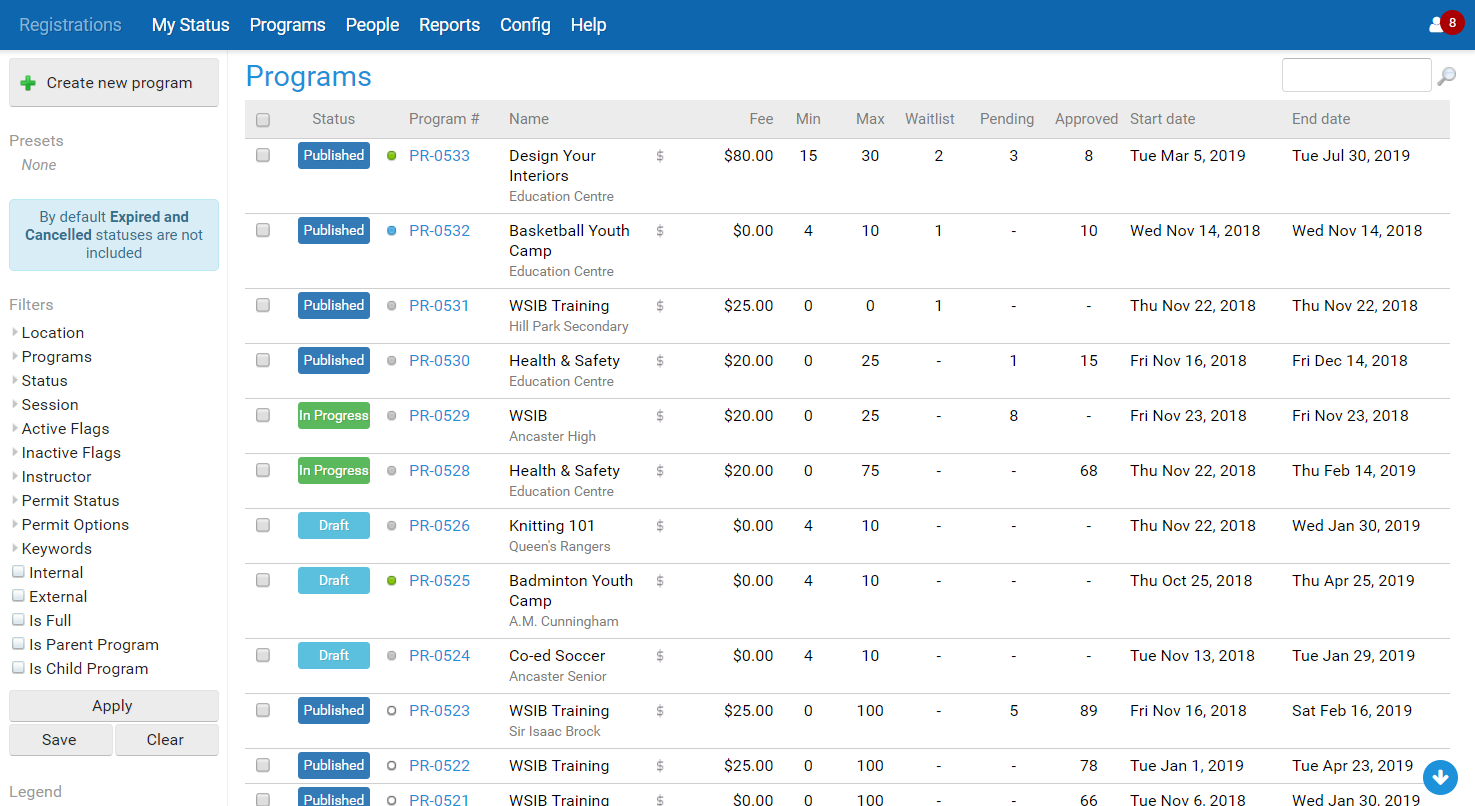Click the Apply filters button
Screen dimensions: 1475x806
point(114,706)
